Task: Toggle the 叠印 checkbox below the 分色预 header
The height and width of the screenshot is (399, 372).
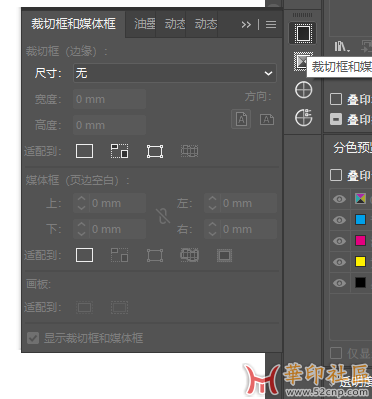Action: point(336,175)
